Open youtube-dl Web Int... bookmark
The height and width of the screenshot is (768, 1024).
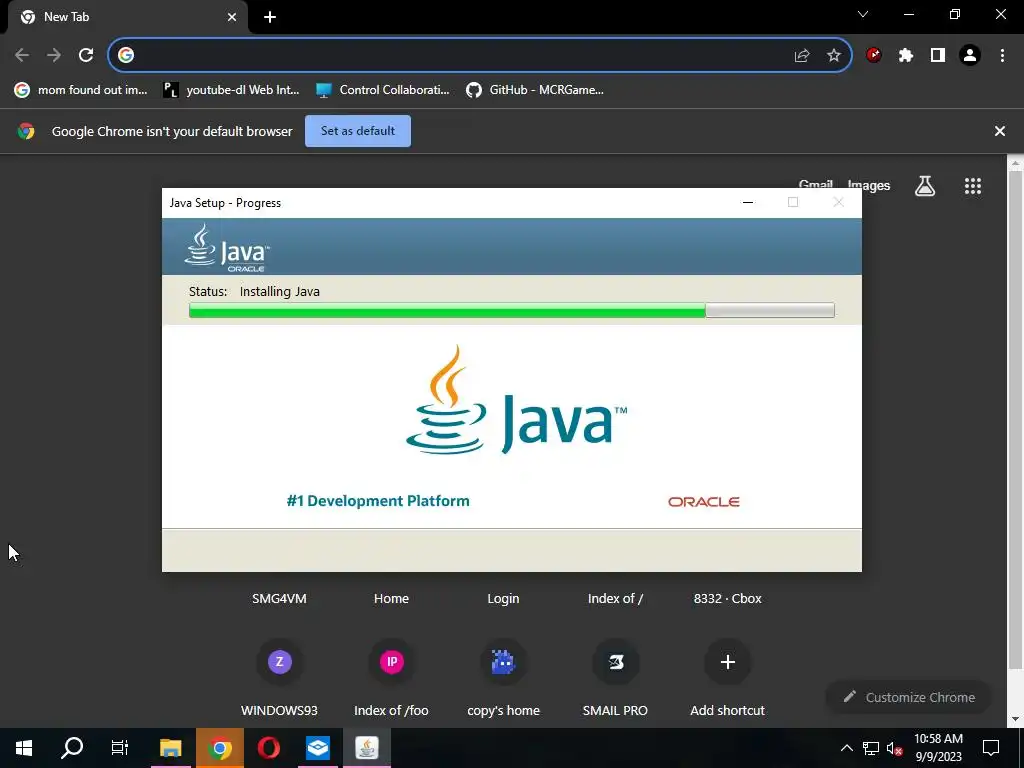tap(231, 90)
